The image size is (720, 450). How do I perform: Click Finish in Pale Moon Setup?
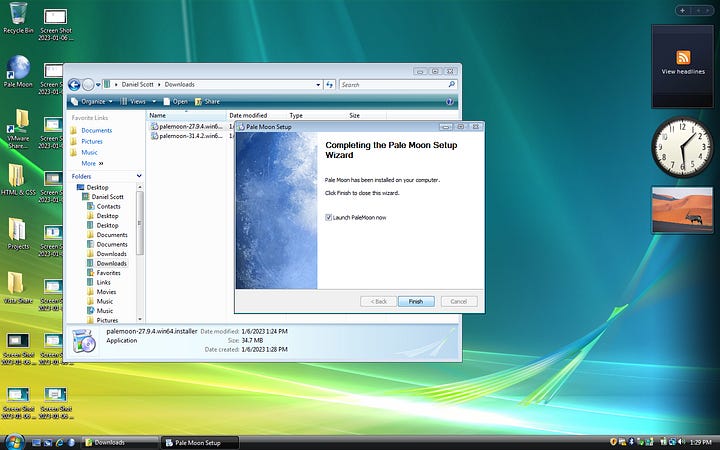tap(416, 301)
